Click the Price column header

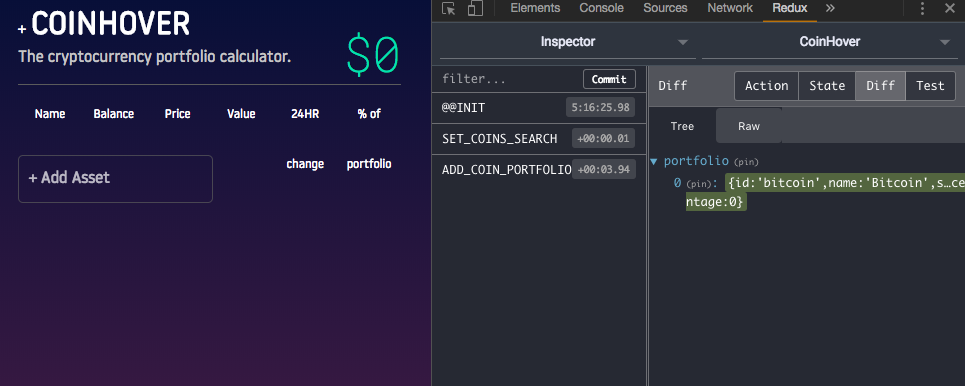pyautogui.click(x=178, y=114)
